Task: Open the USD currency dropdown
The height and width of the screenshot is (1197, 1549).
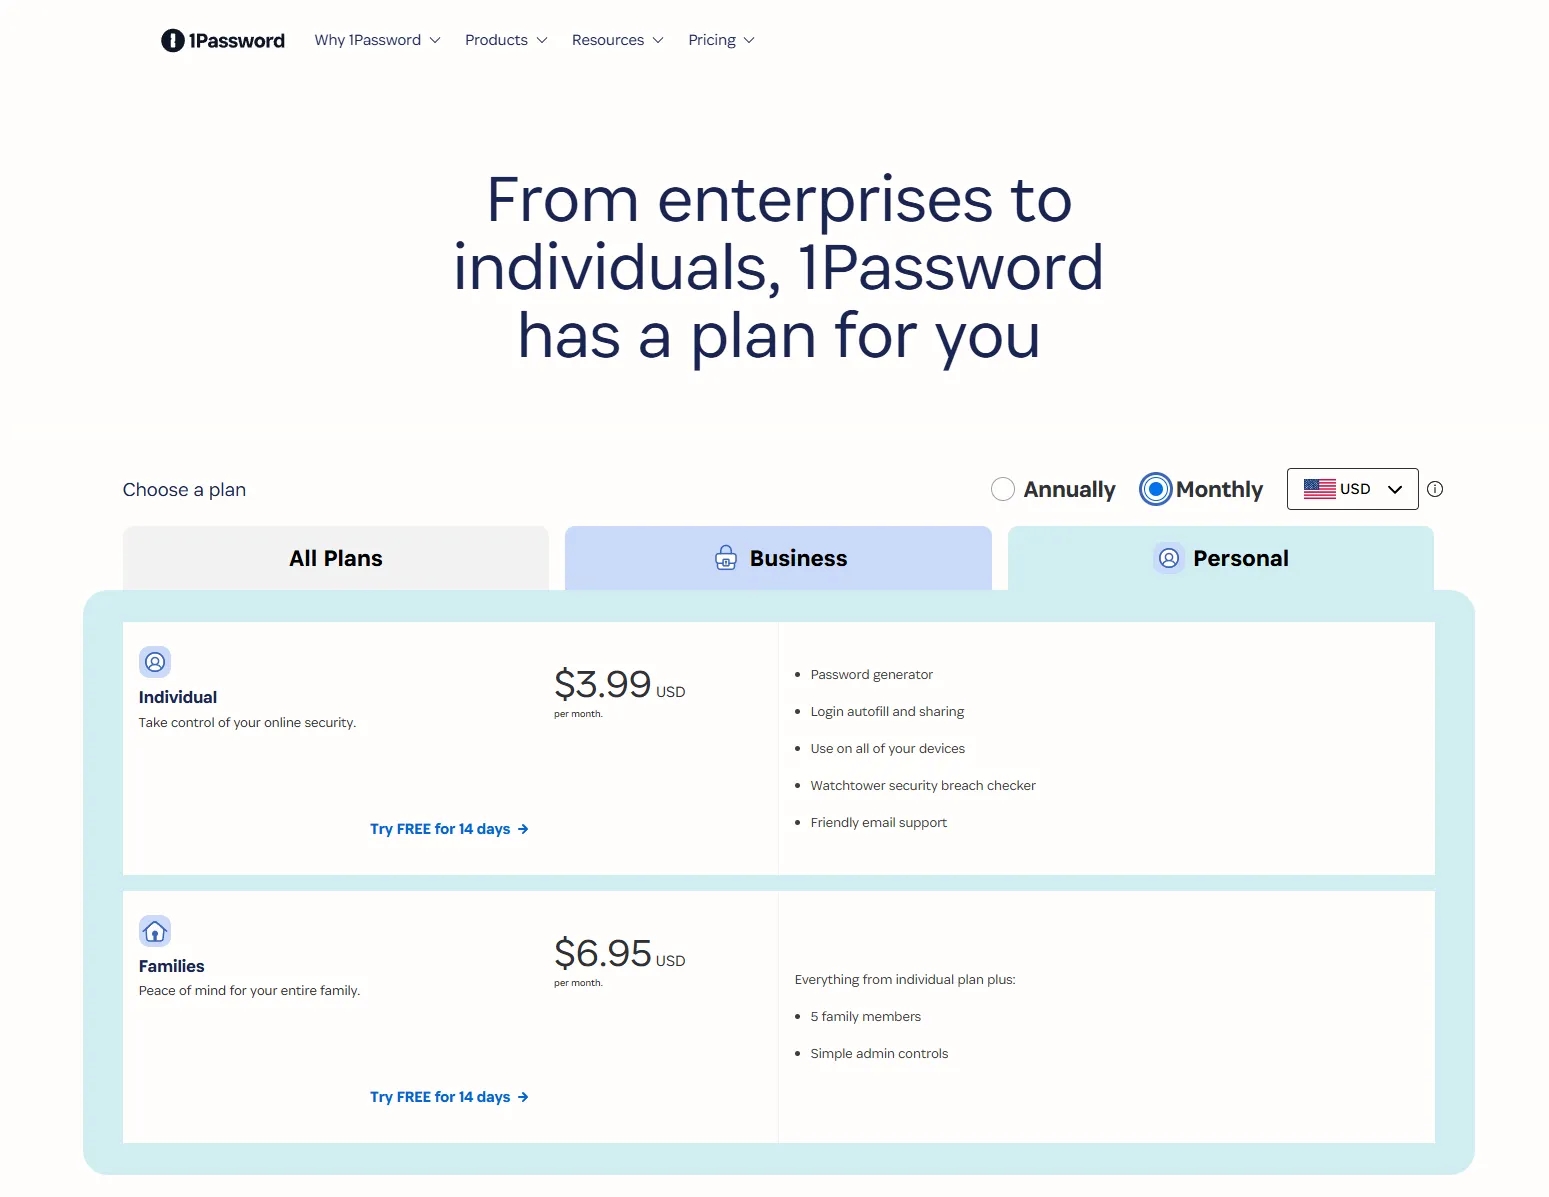Action: [x=1352, y=489]
